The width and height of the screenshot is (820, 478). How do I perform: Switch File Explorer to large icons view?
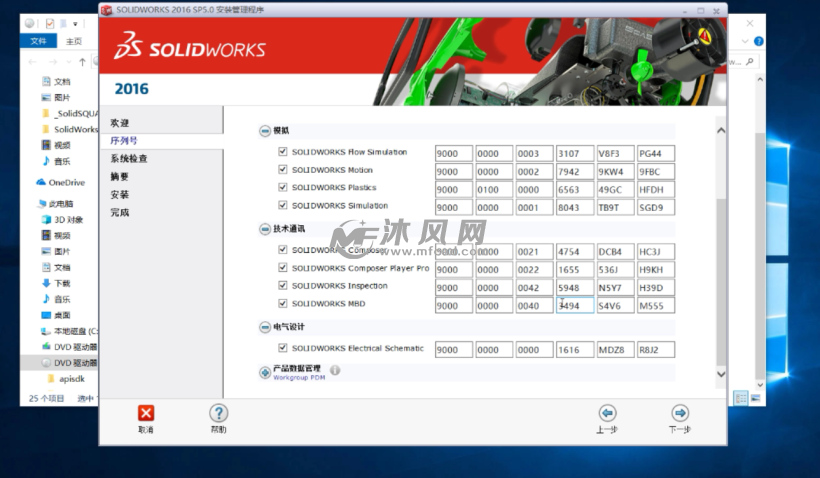click(756, 399)
